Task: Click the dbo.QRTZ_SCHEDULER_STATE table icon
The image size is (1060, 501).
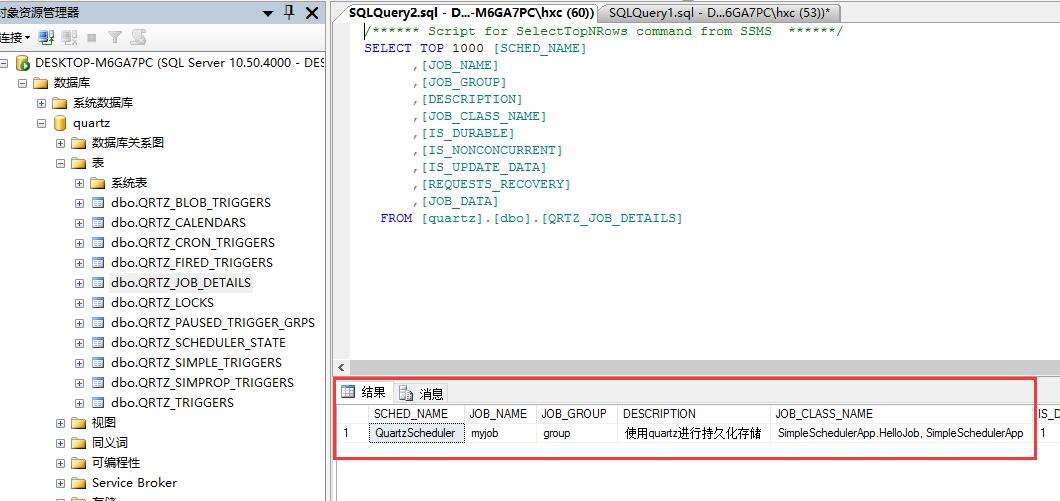Action: 98,342
